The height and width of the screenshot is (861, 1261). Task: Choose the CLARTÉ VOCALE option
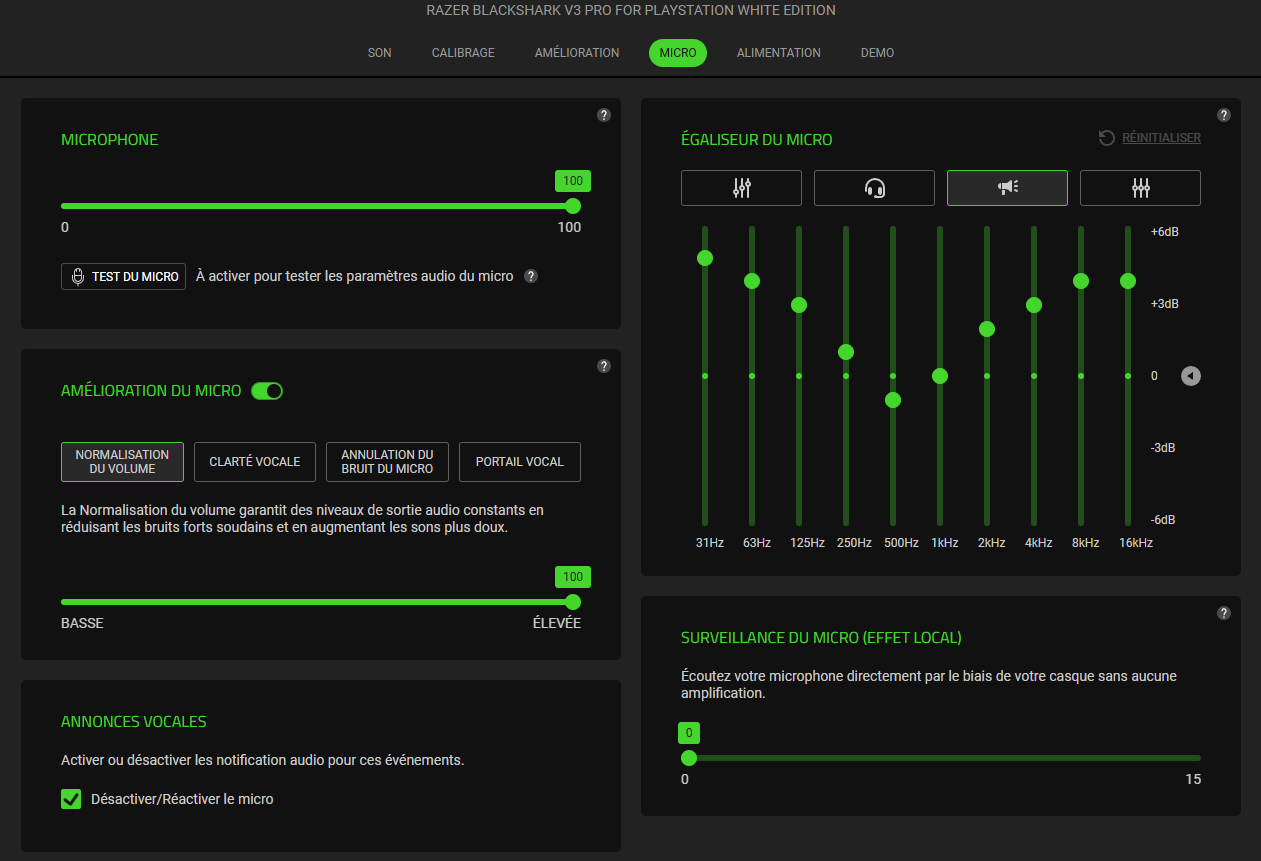click(x=255, y=462)
